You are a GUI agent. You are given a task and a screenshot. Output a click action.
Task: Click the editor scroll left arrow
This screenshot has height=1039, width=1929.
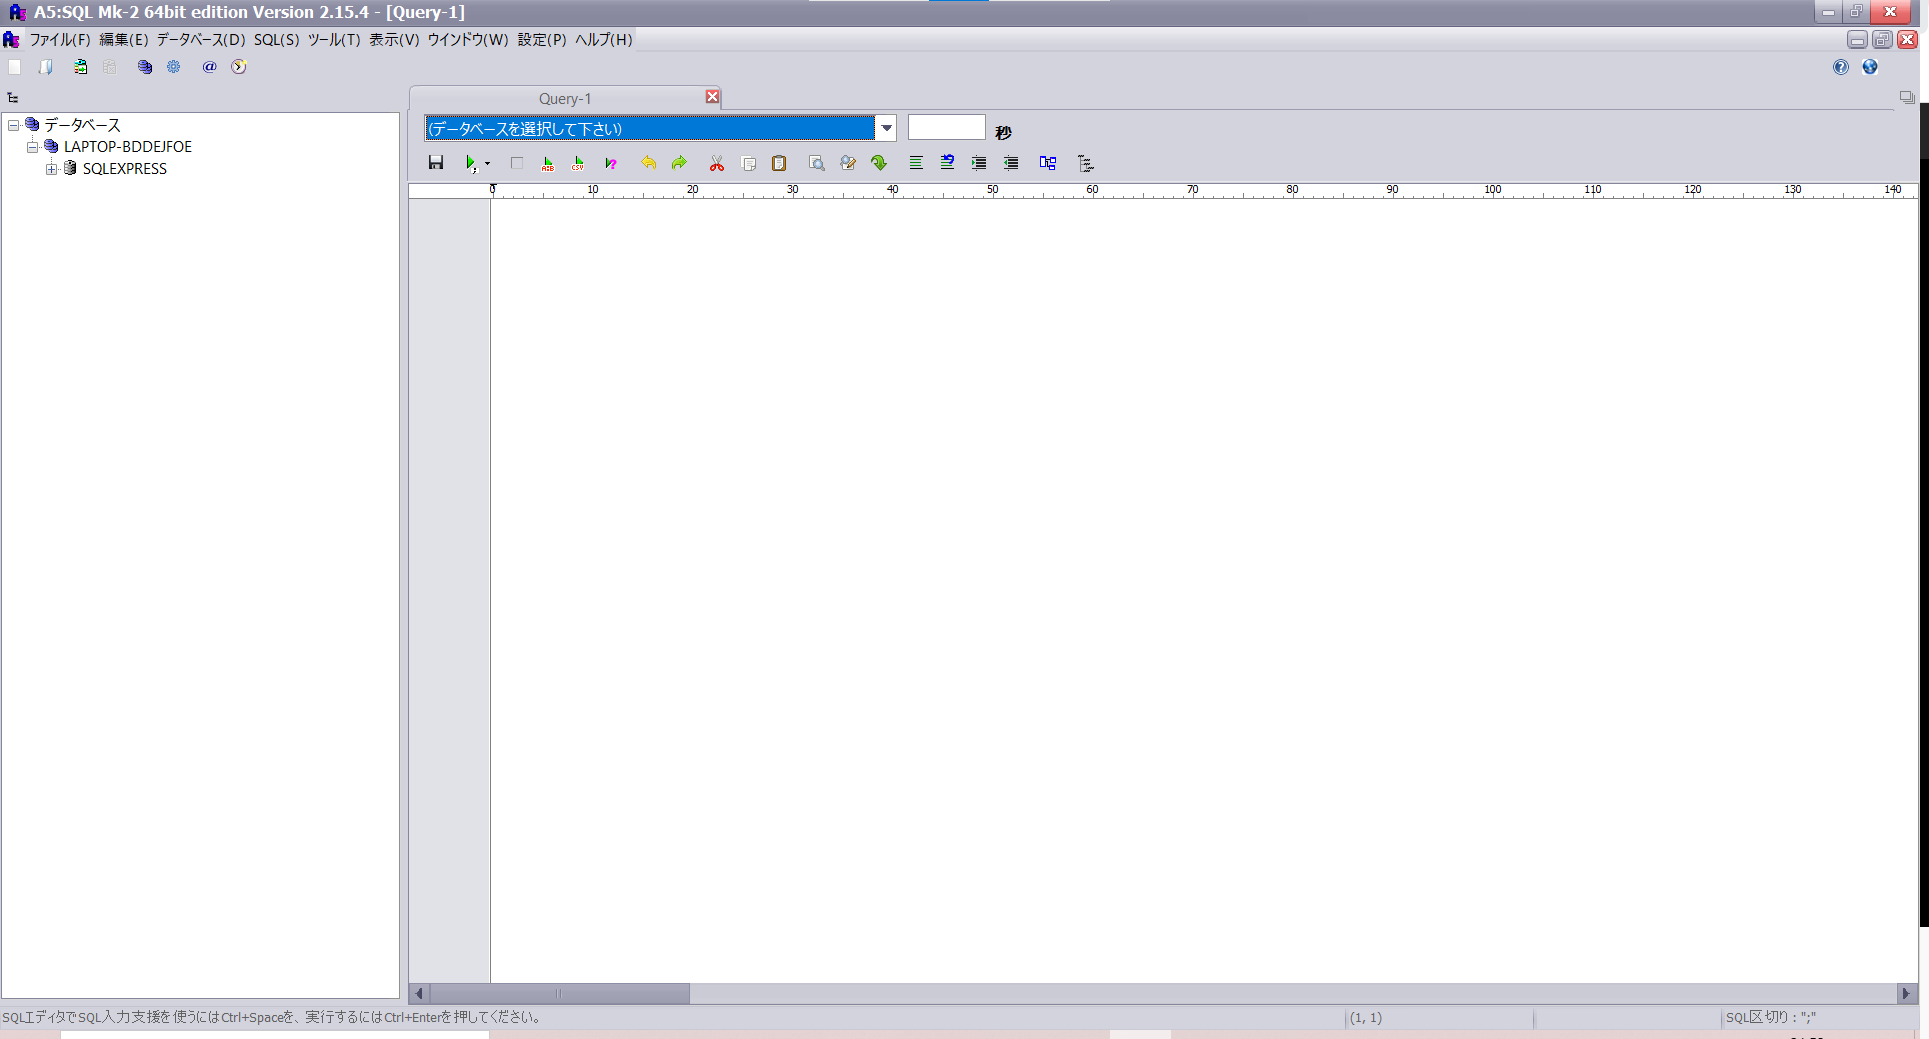(x=419, y=994)
